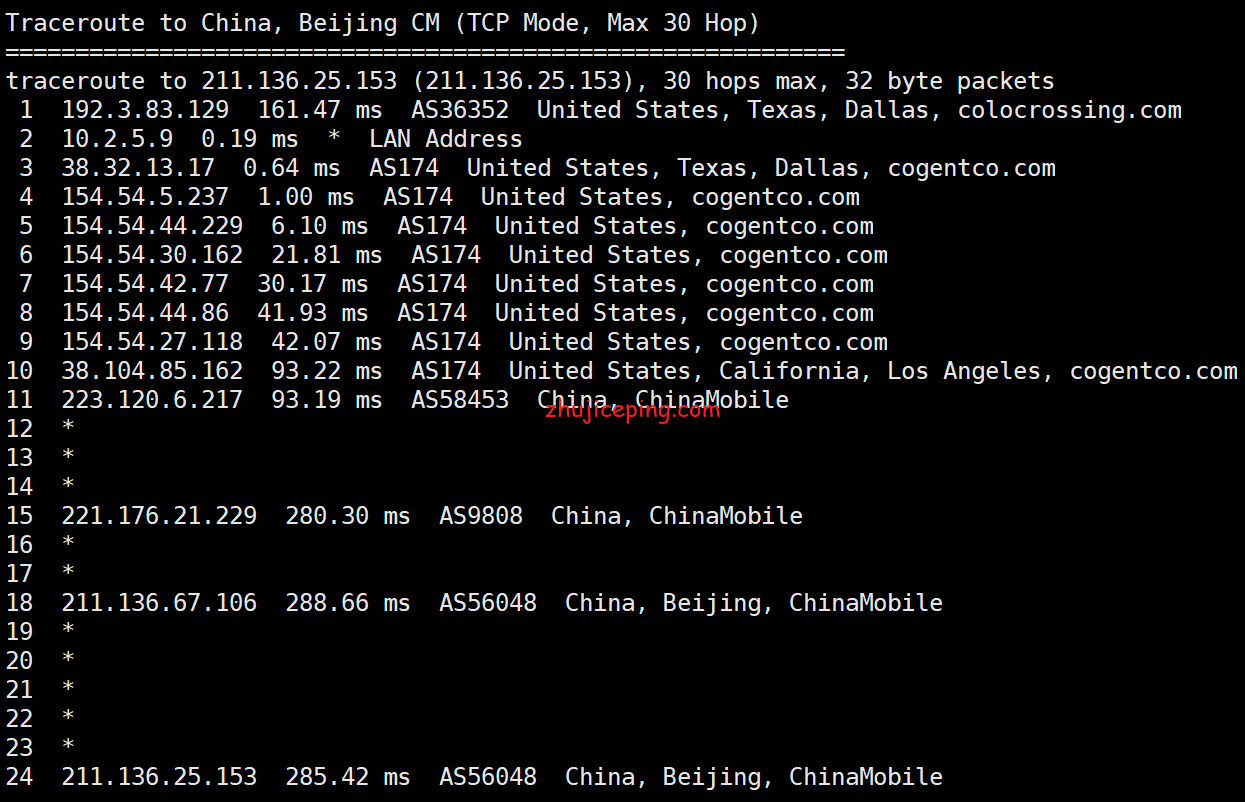The width and height of the screenshot is (1245, 802).
Task: Select the 21.81 ms latency value
Action: (327, 255)
